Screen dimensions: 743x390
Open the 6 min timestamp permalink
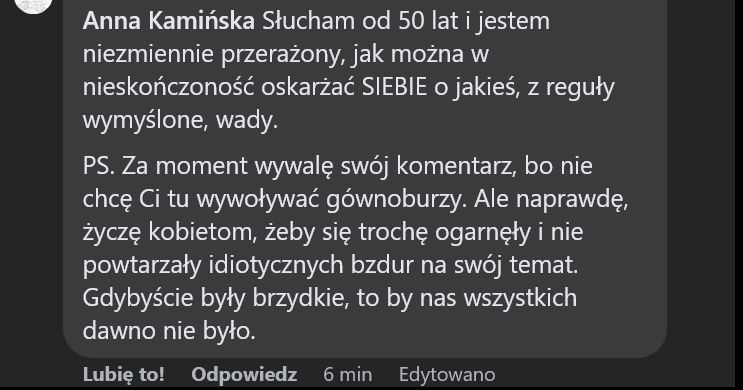tap(347, 374)
